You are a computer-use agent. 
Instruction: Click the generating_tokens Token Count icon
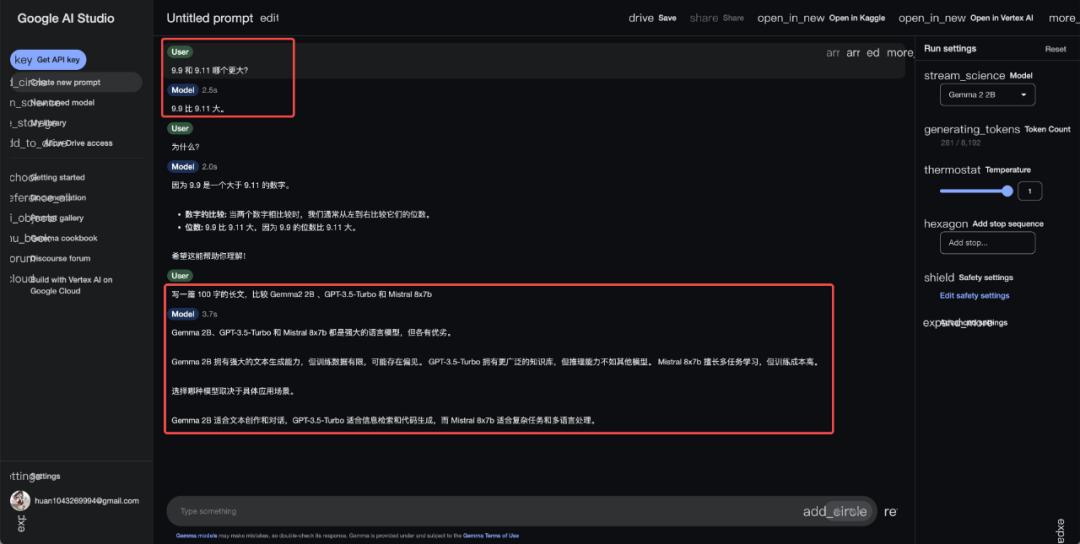[972, 129]
